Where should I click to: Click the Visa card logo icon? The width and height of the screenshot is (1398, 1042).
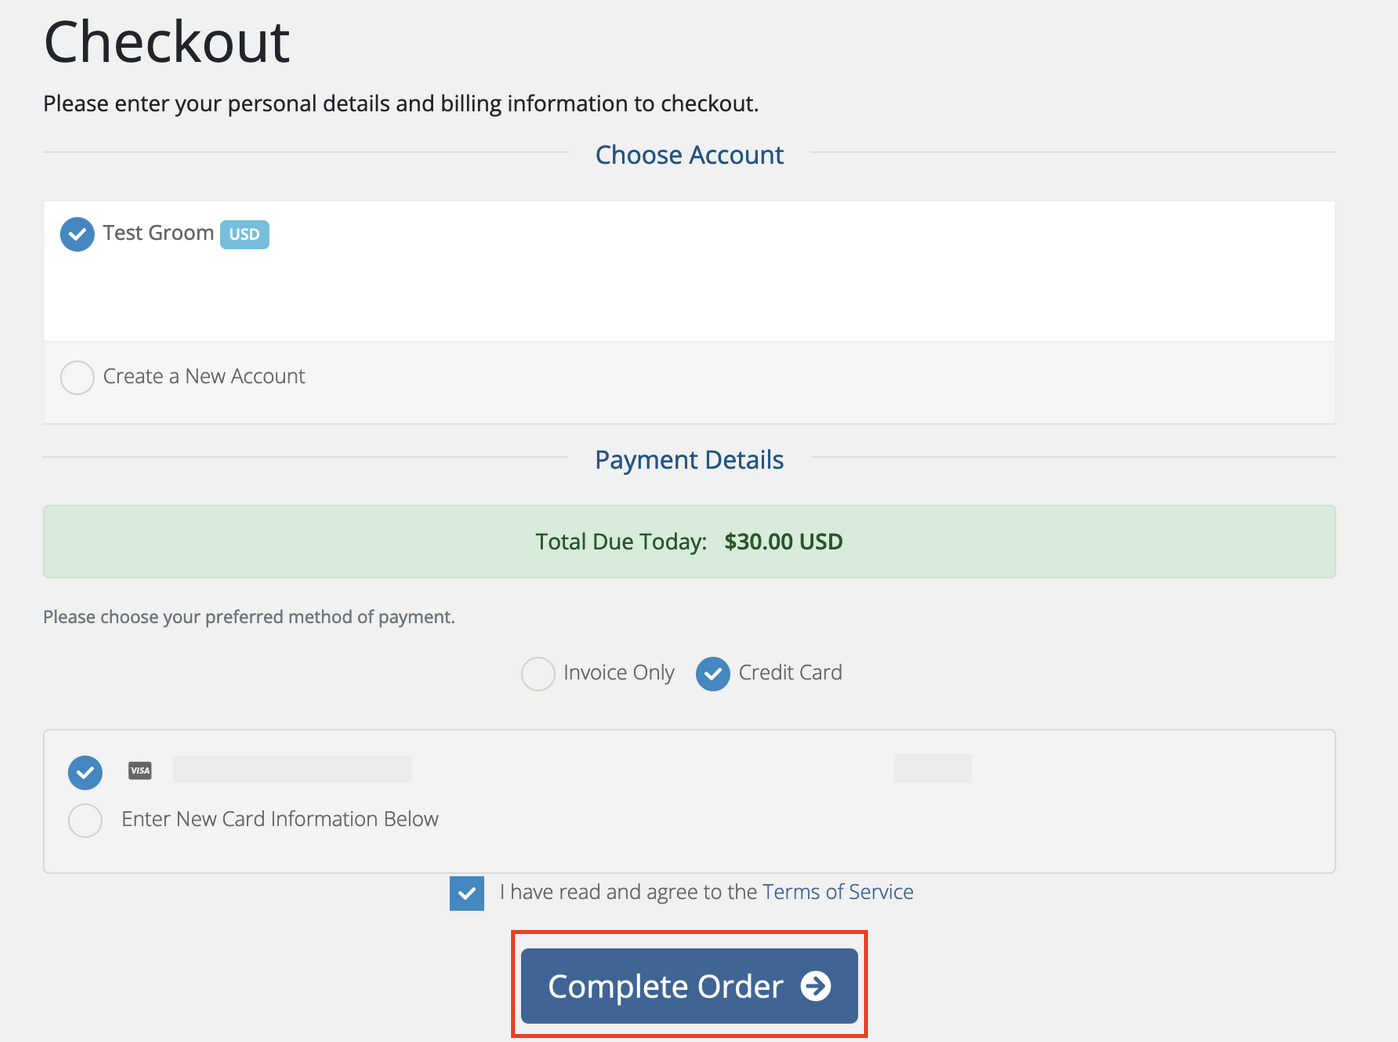point(140,770)
